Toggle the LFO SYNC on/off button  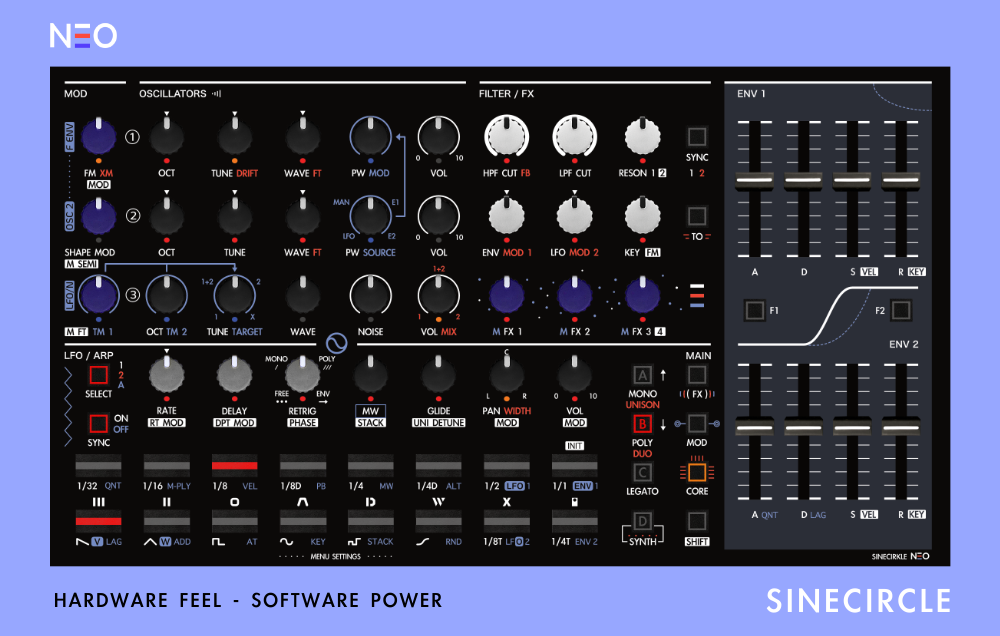pos(98,424)
